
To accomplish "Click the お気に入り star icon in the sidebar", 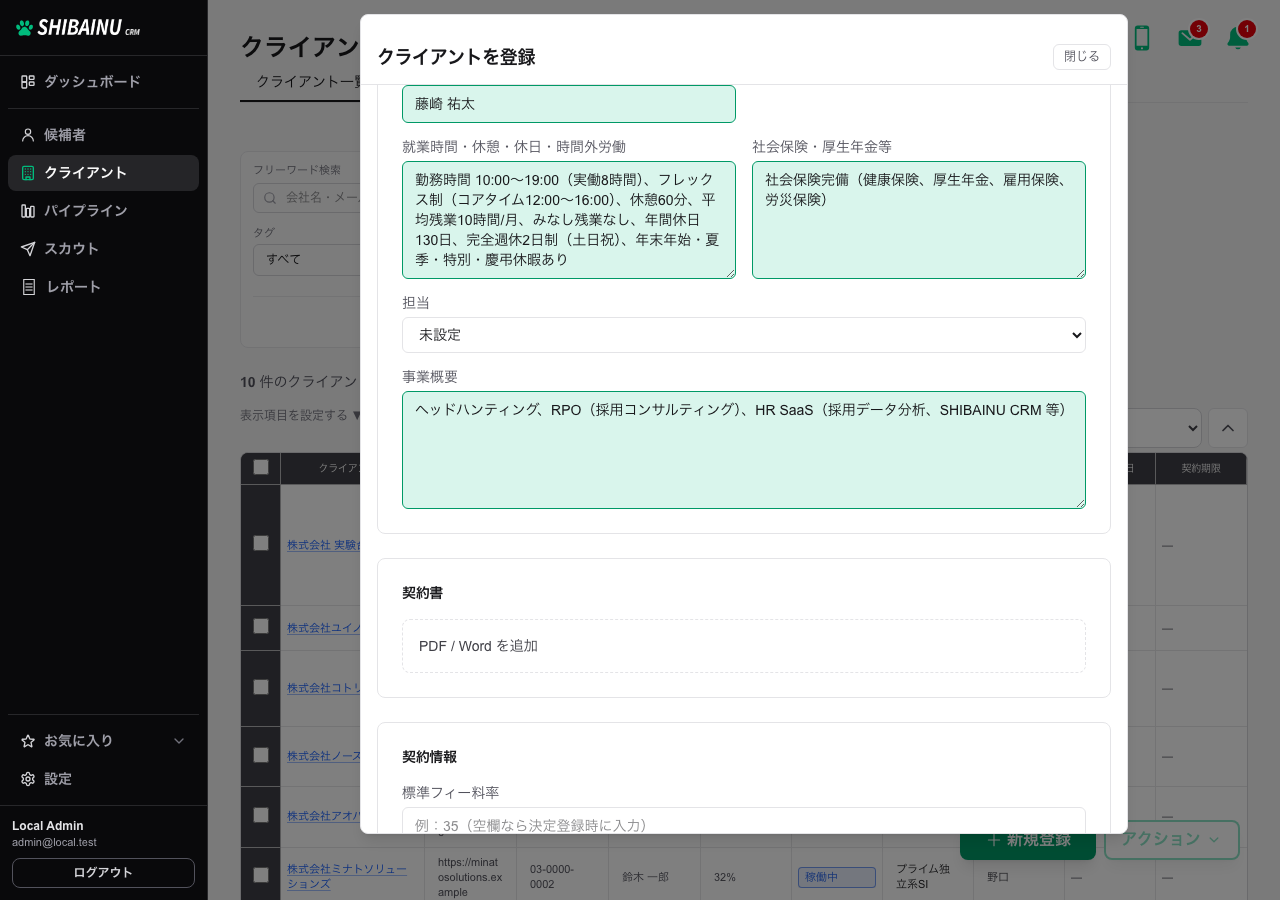I will [x=28, y=741].
